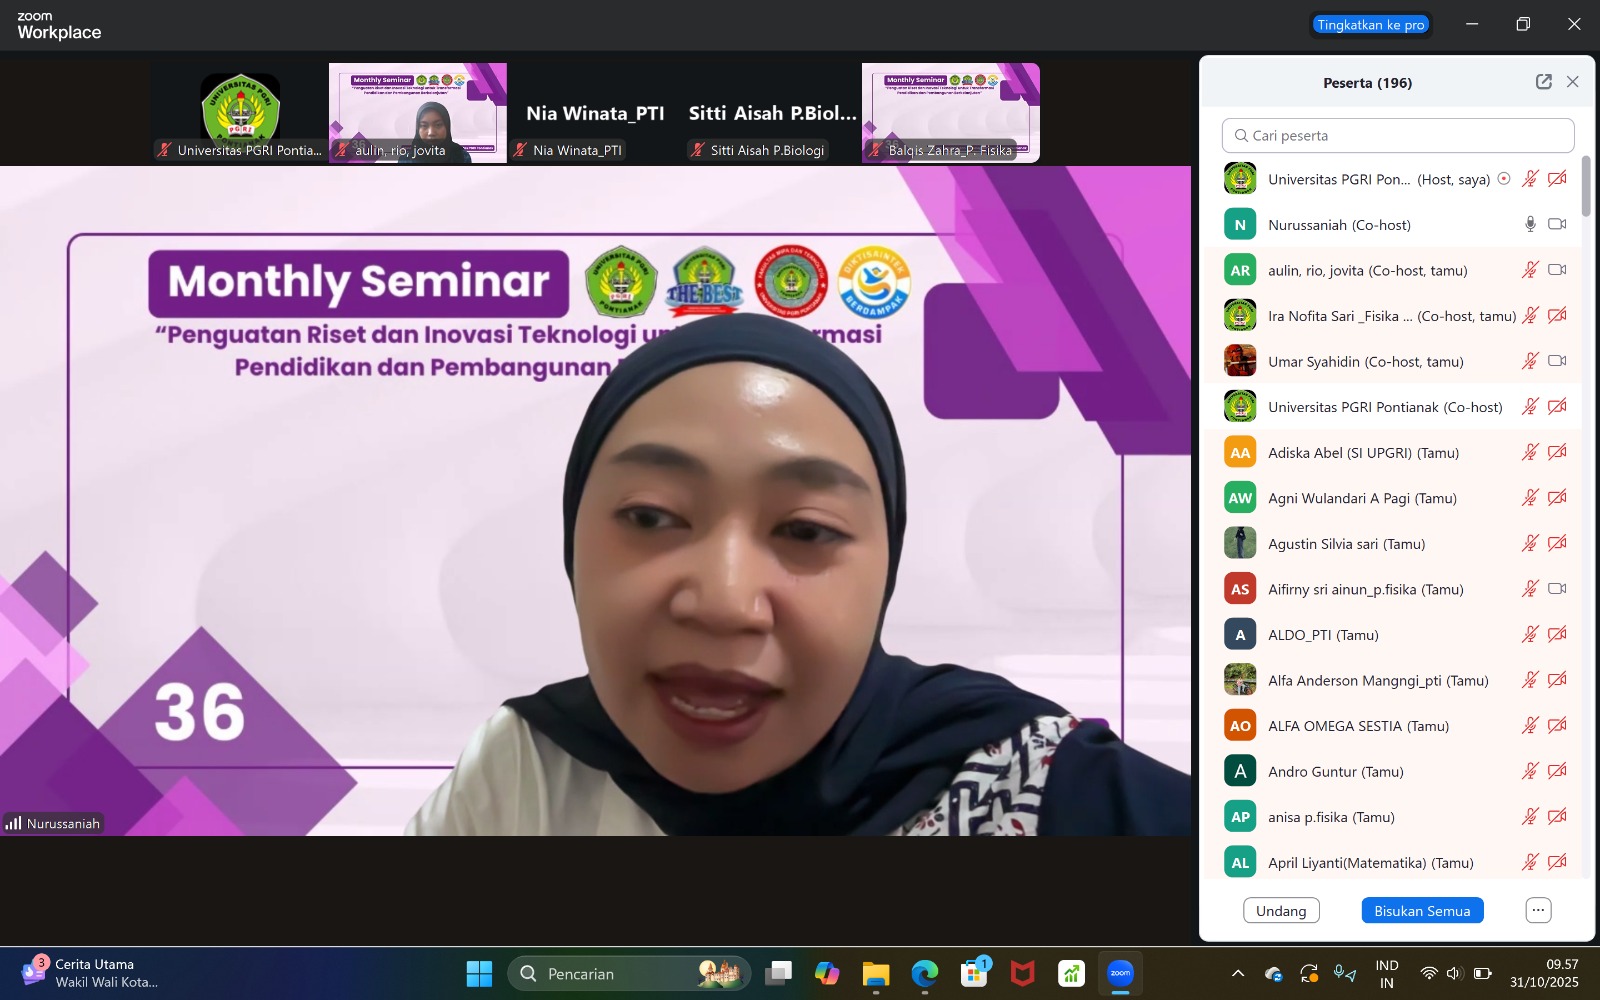Screen dimensions: 1600x1000
Task: Toggle Nurussaniah's microphone icon
Action: [x=1529, y=225]
